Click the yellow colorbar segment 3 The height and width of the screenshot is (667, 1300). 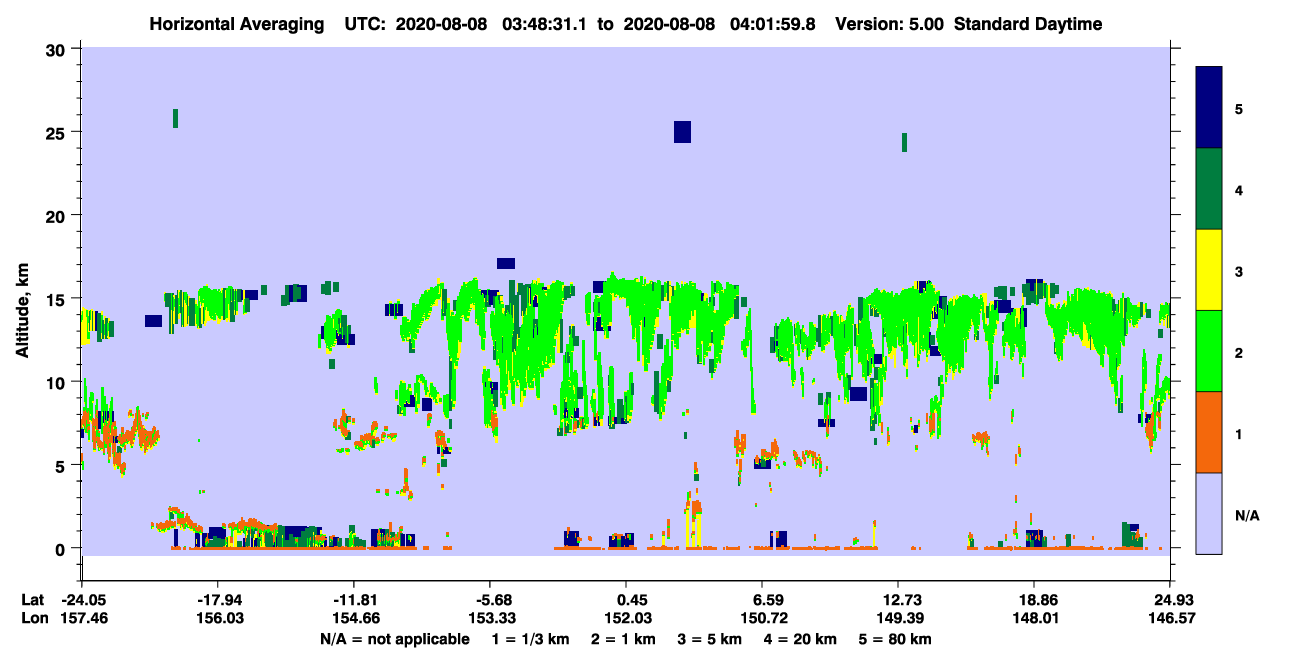pyautogui.click(x=1209, y=270)
